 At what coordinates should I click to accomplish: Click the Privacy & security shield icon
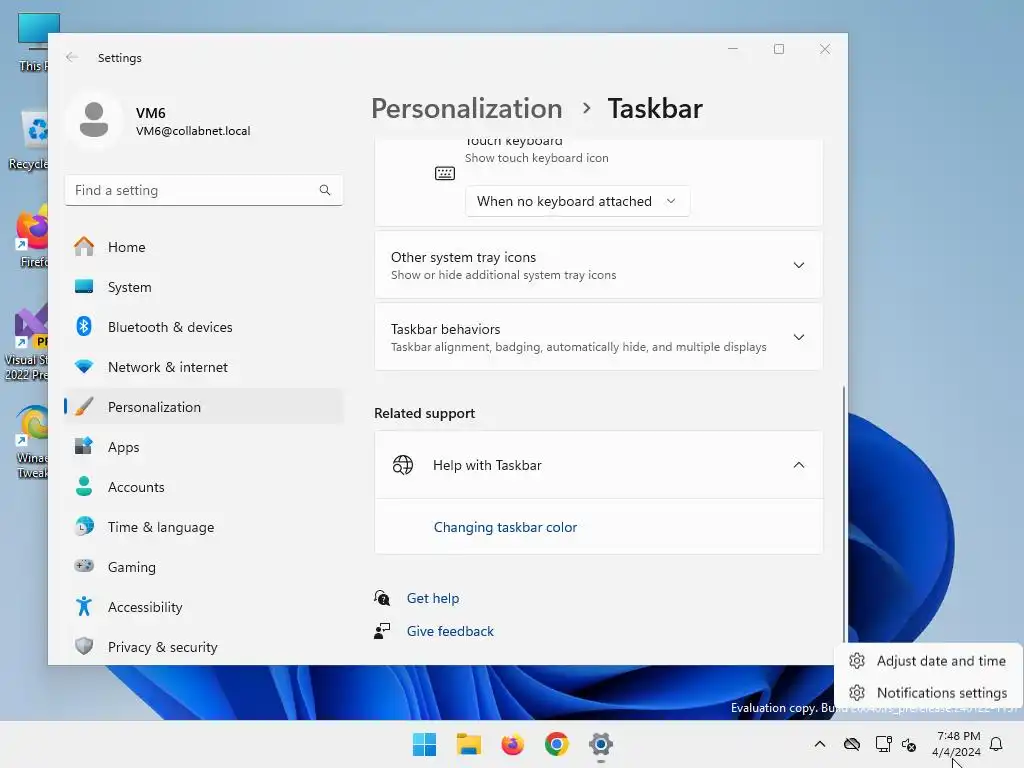84,647
